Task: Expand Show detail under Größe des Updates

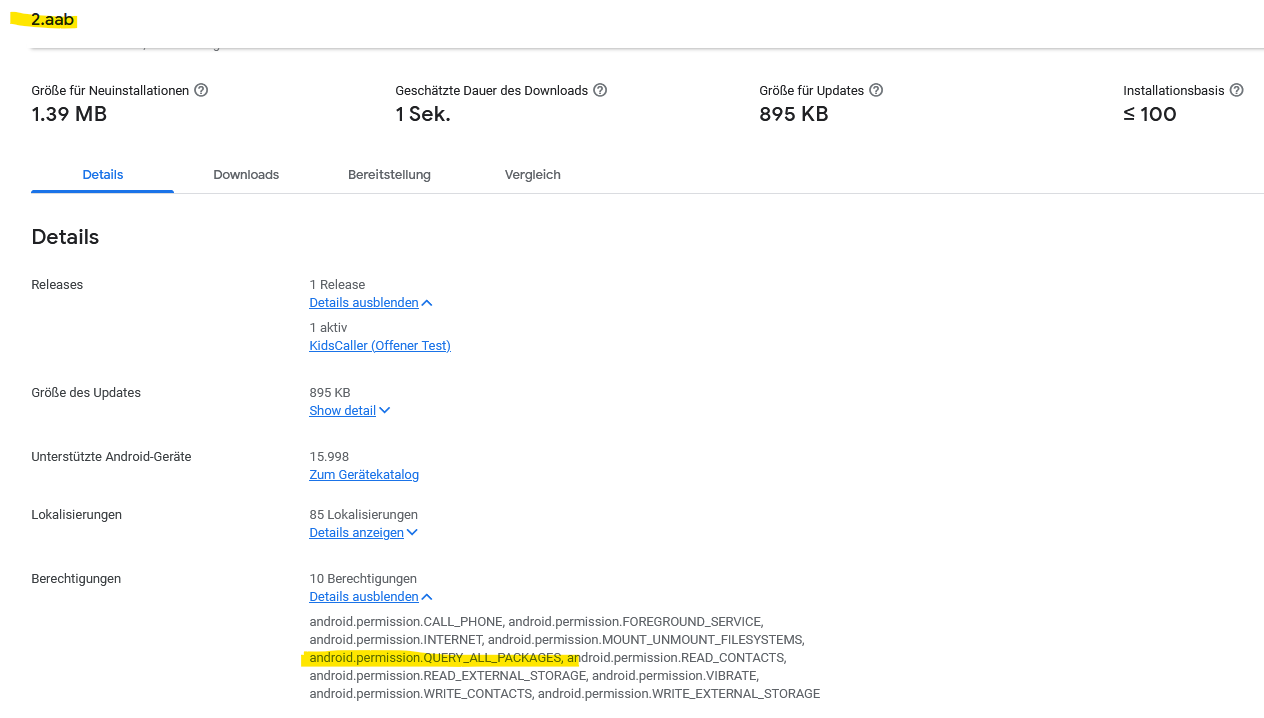Action: click(x=343, y=411)
